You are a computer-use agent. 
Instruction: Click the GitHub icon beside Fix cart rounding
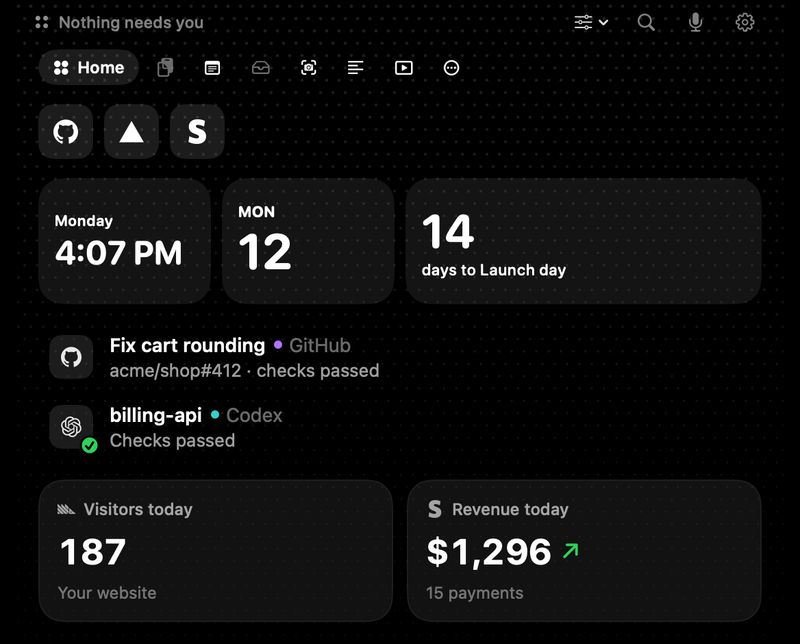pos(71,357)
